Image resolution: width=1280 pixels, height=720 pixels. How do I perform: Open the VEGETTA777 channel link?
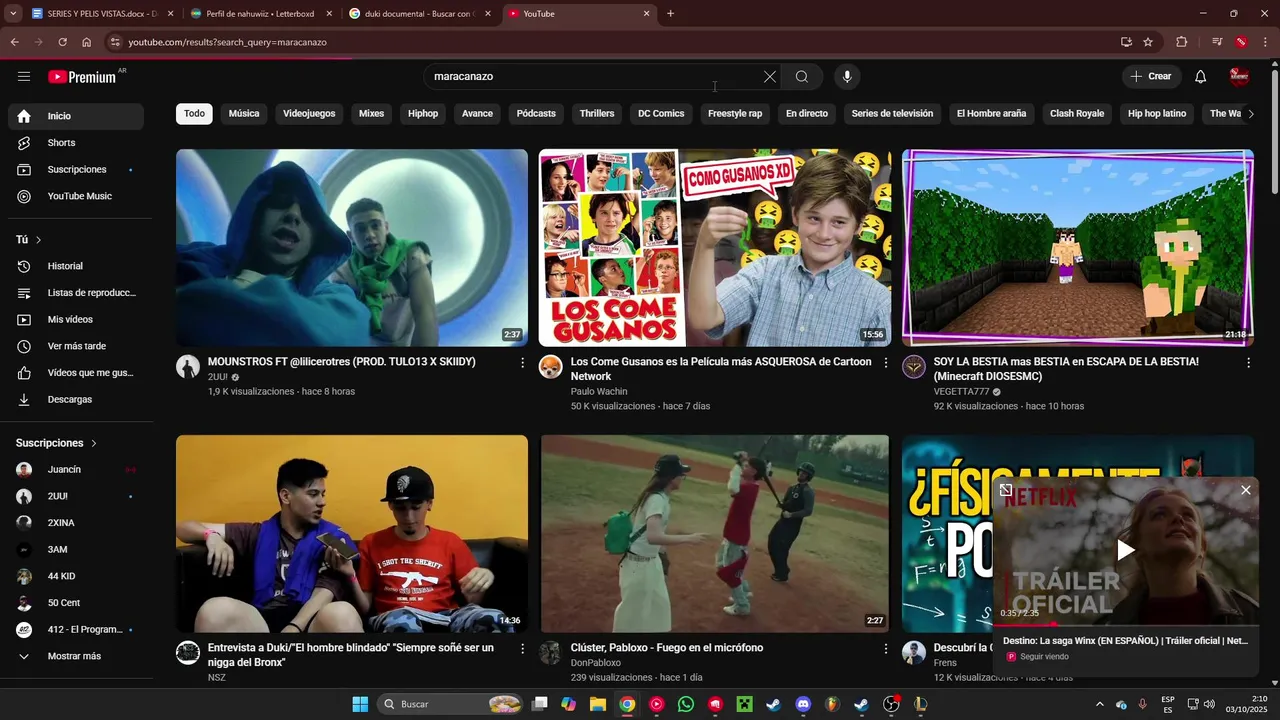pos(961,392)
